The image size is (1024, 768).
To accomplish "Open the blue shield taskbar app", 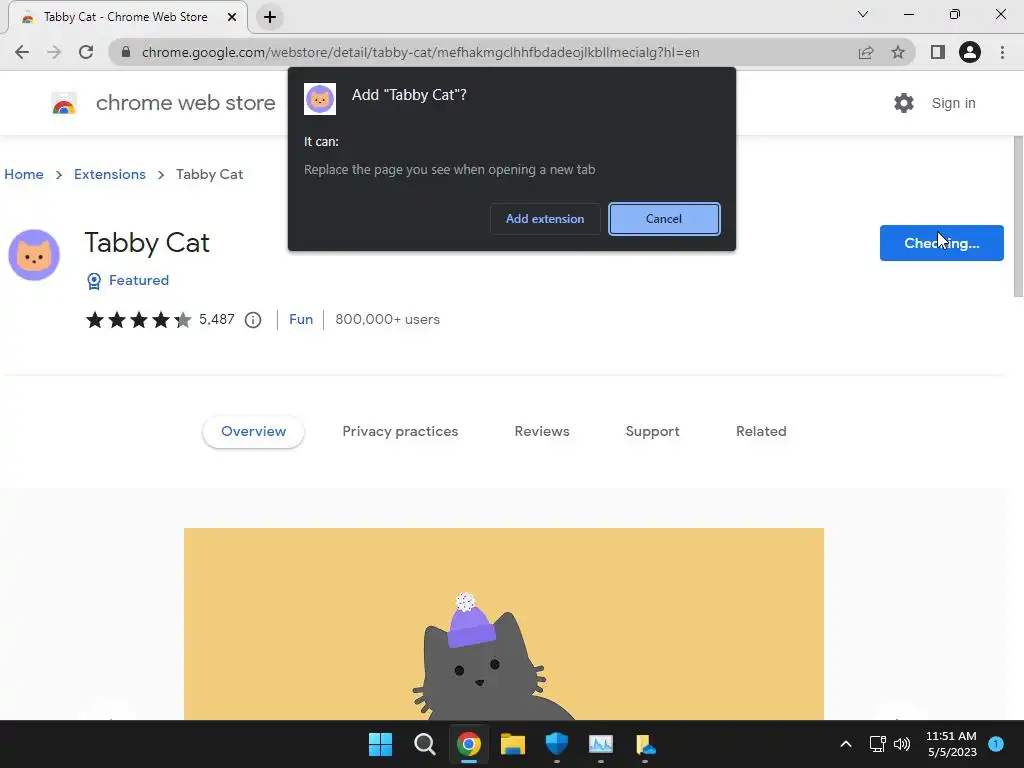I will pos(557,744).
